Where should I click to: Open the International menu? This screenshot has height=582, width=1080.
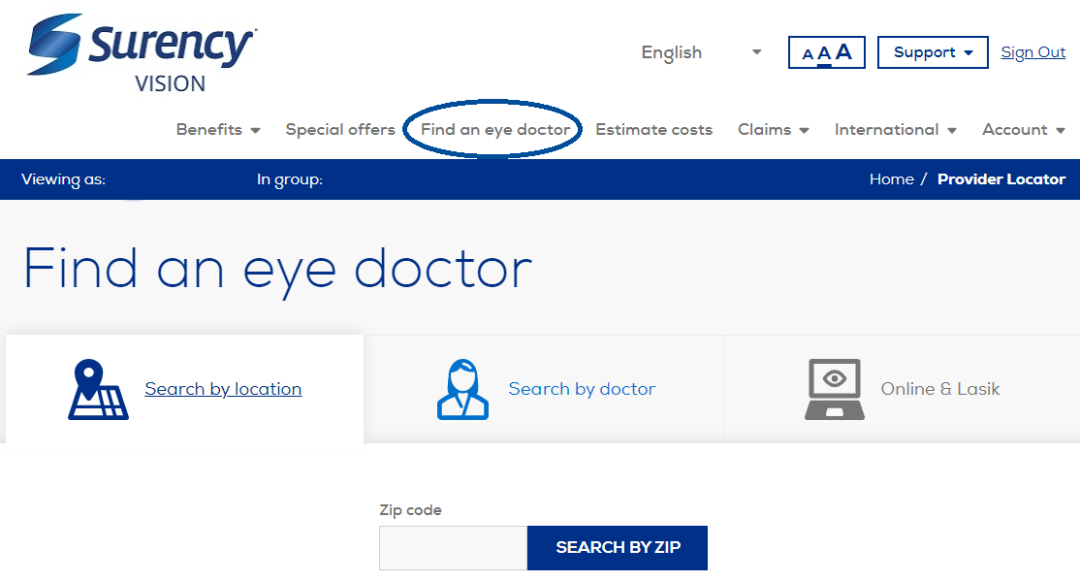coord(895,130)
